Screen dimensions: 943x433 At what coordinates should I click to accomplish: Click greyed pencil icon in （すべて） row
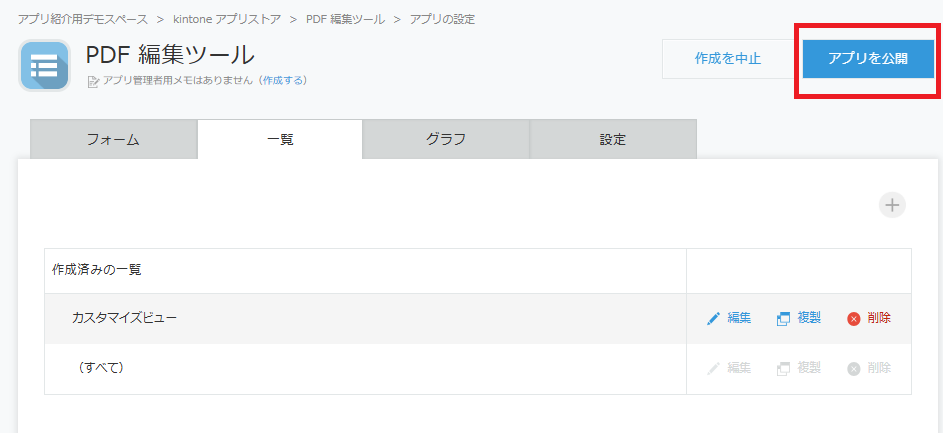[713, 369]
